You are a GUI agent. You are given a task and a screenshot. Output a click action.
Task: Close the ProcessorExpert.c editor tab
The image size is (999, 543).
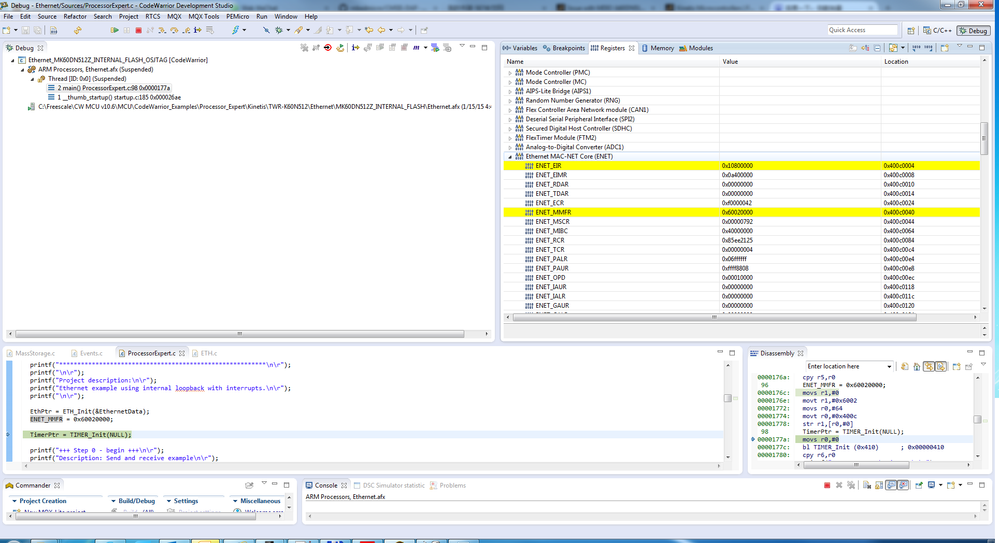point(182,353)
